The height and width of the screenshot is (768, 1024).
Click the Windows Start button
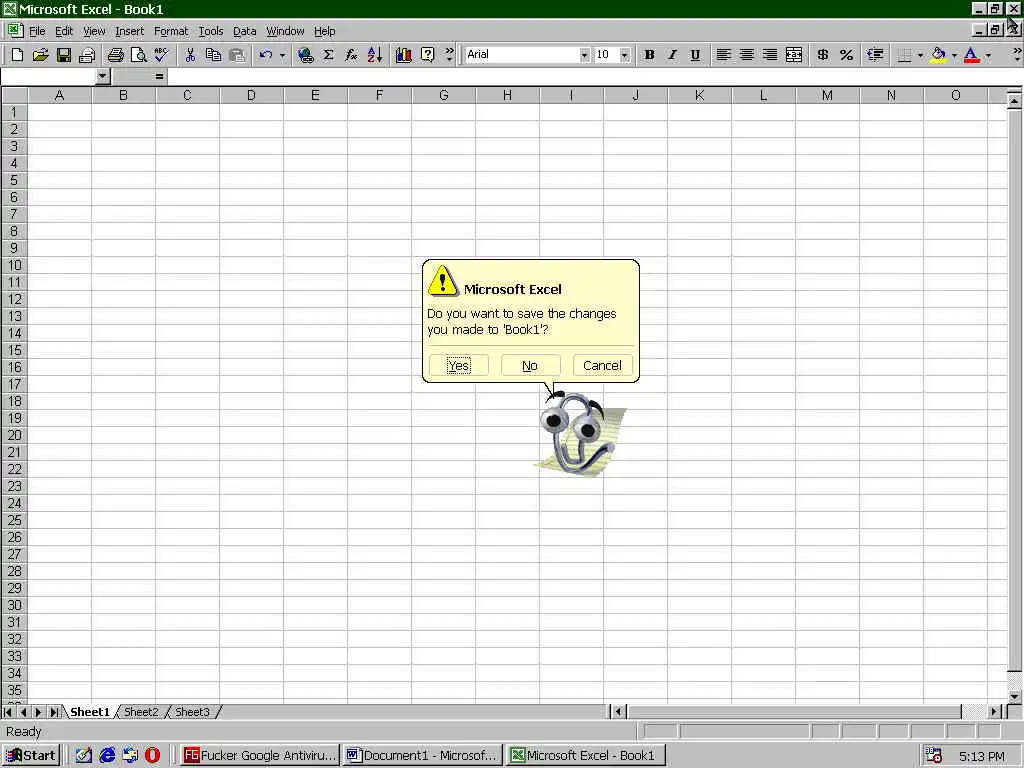pyautogui.click(x=31, y=755)
